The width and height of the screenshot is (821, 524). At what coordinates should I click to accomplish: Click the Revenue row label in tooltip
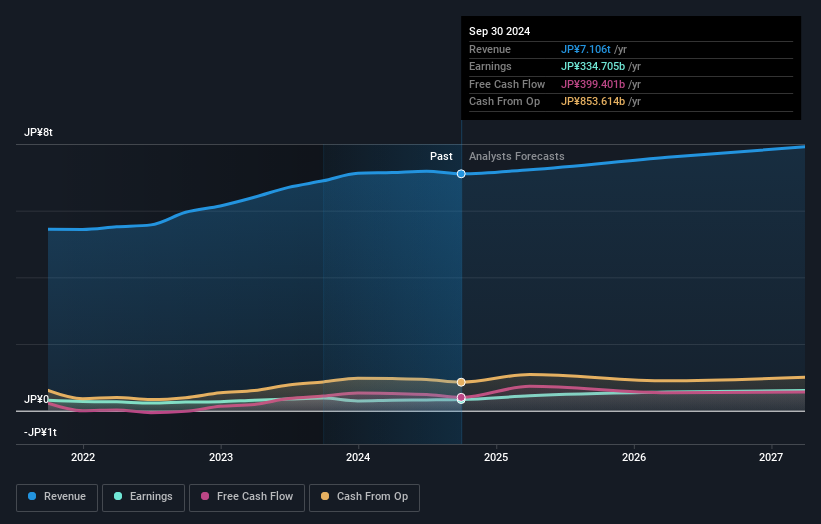coord(490,49)
